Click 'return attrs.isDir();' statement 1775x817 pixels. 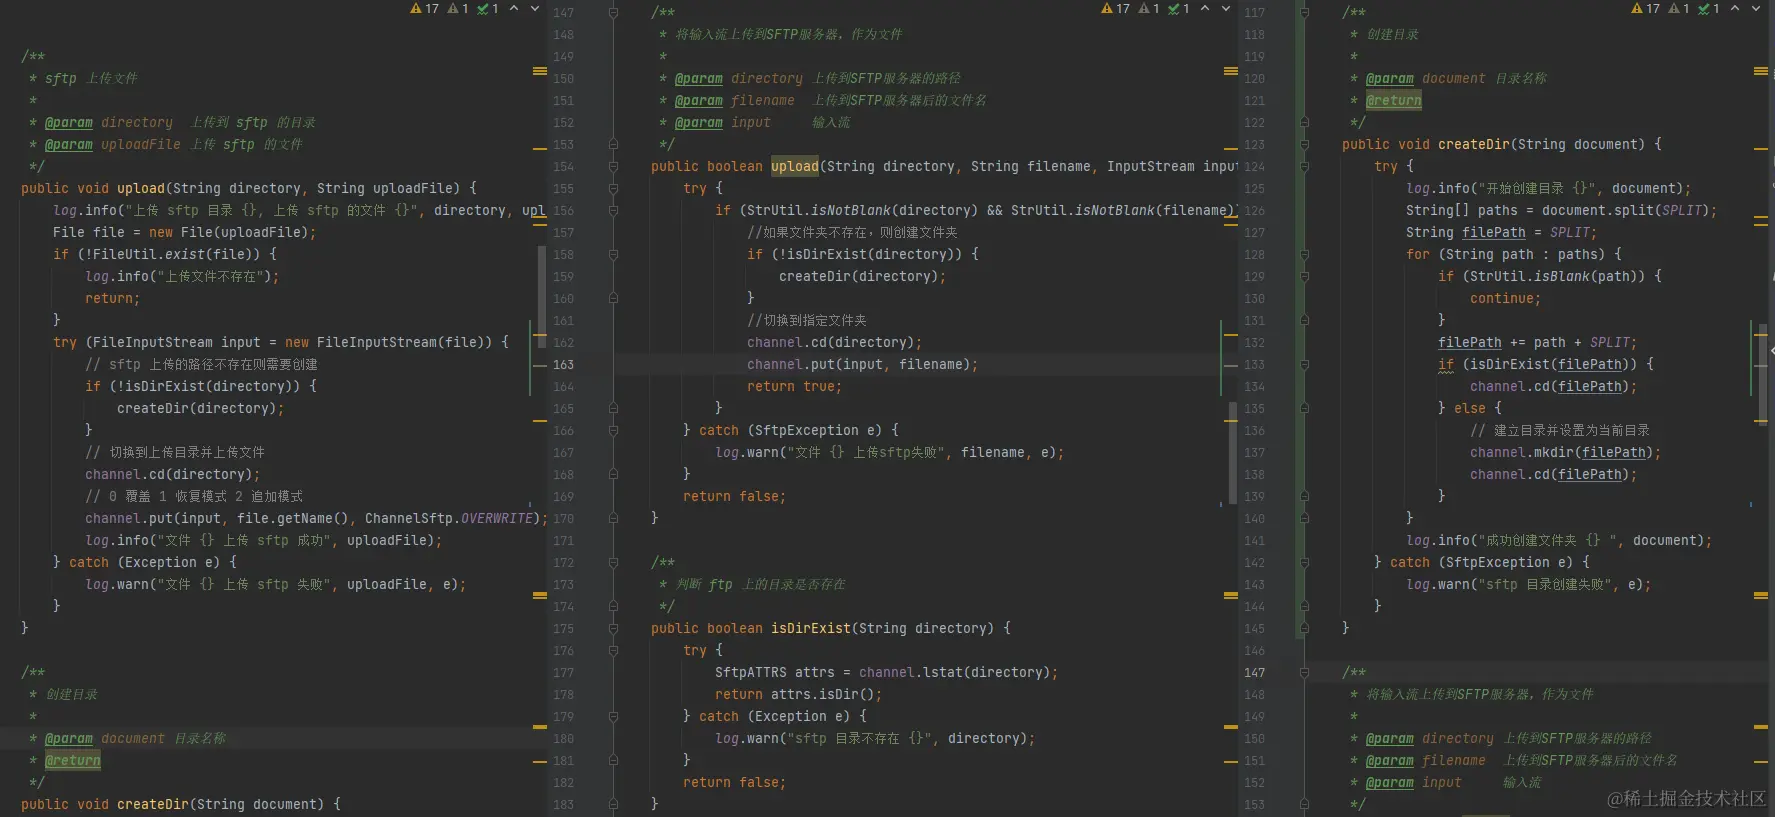click(799, 694)
